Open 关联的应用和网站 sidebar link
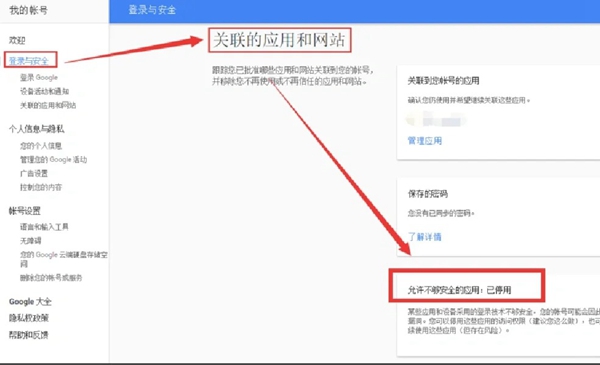 pos(48,105)
